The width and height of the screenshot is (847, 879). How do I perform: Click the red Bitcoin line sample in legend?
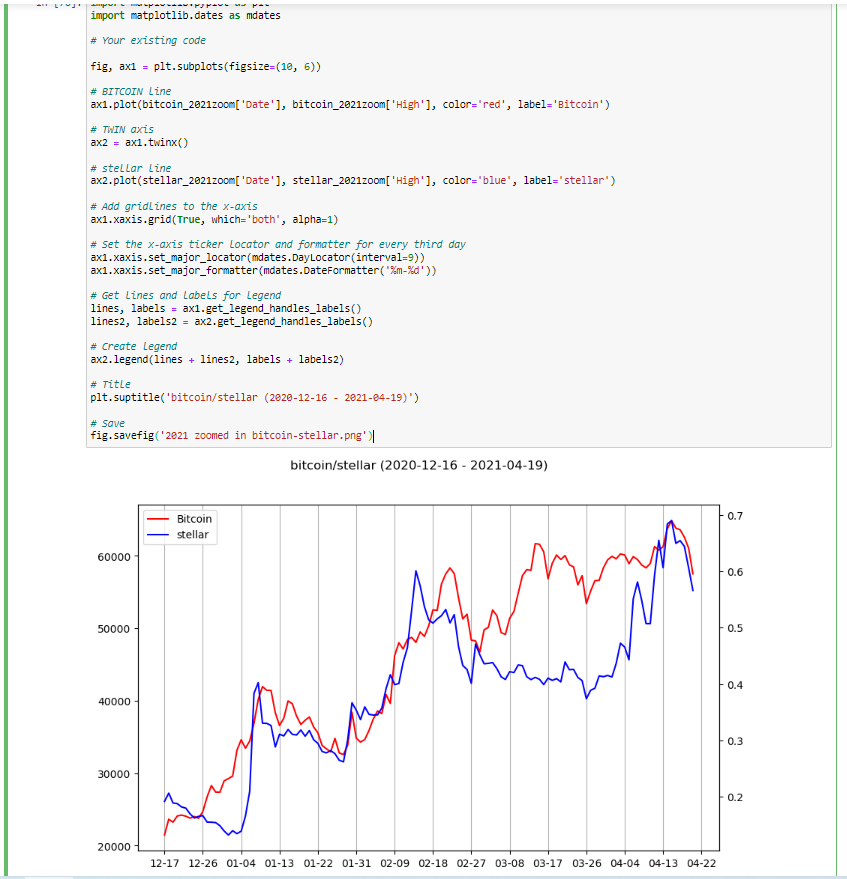click(158, 520)
